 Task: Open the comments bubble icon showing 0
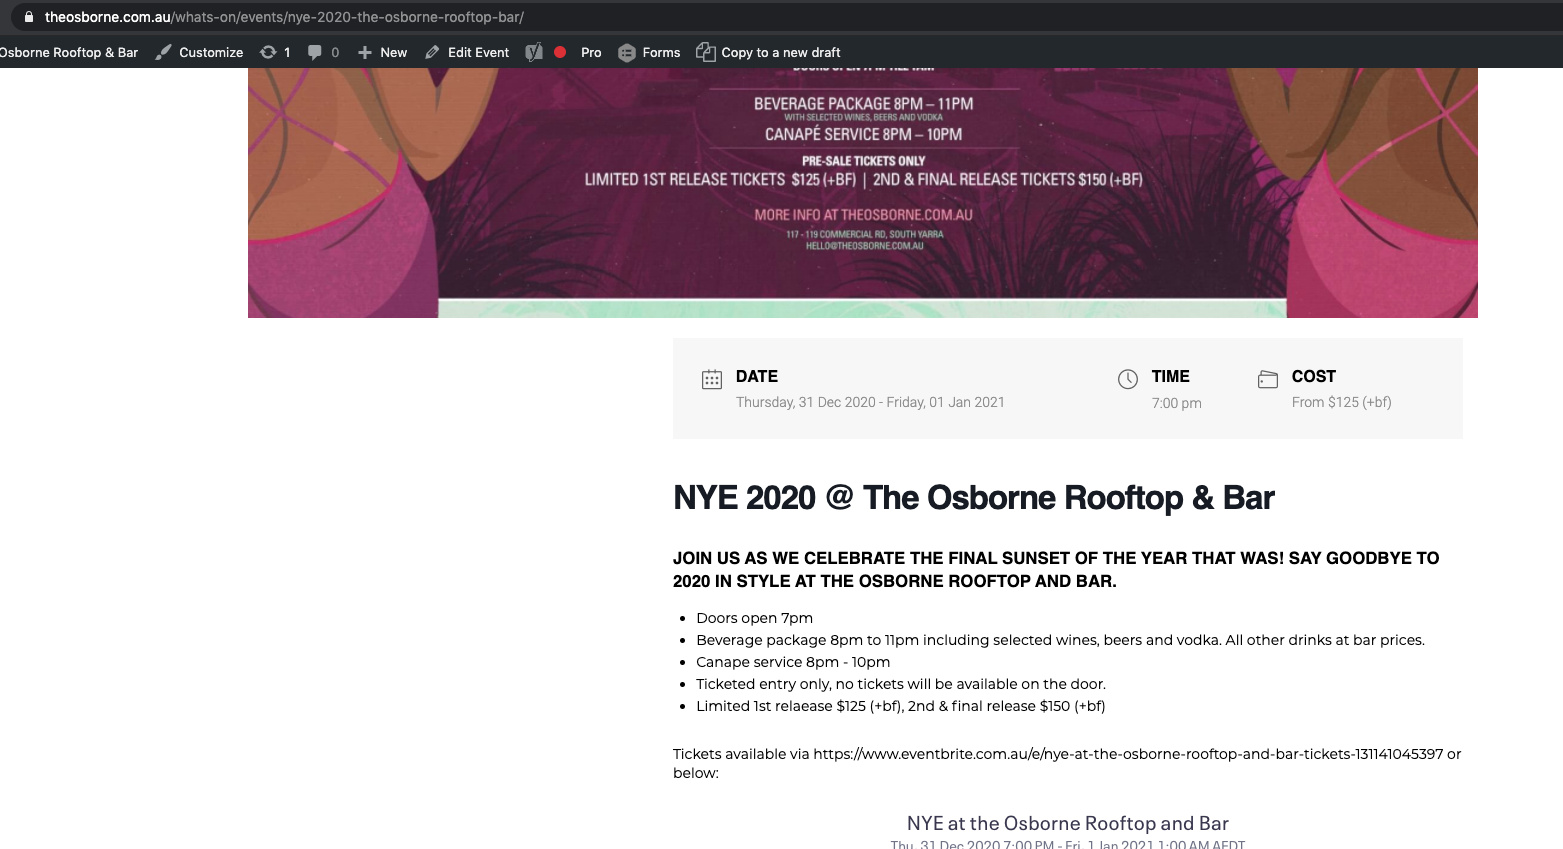[x=323, y=52]
